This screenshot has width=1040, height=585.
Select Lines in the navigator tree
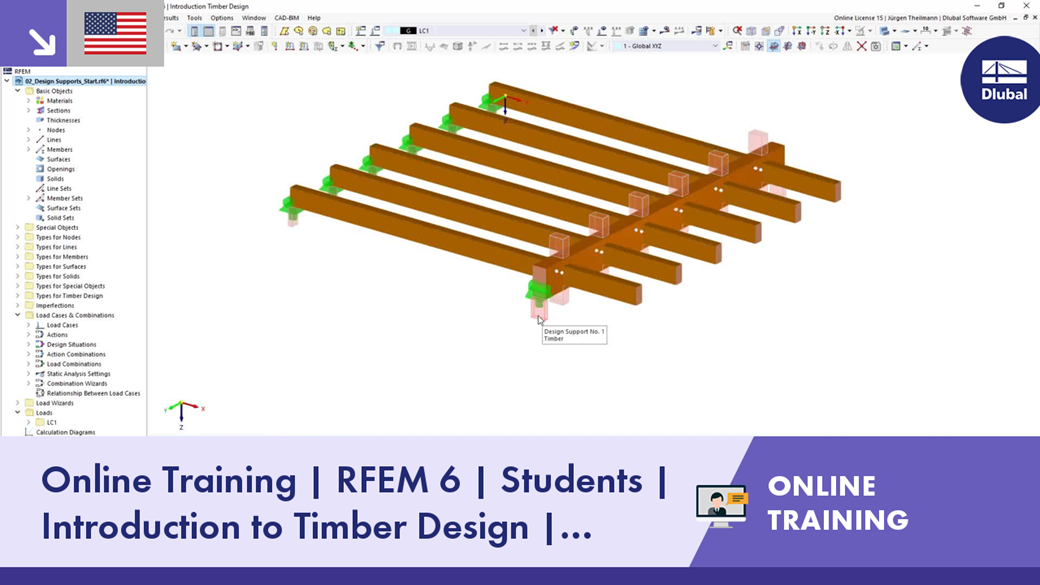pyautogui.click(x=54, y=140)
